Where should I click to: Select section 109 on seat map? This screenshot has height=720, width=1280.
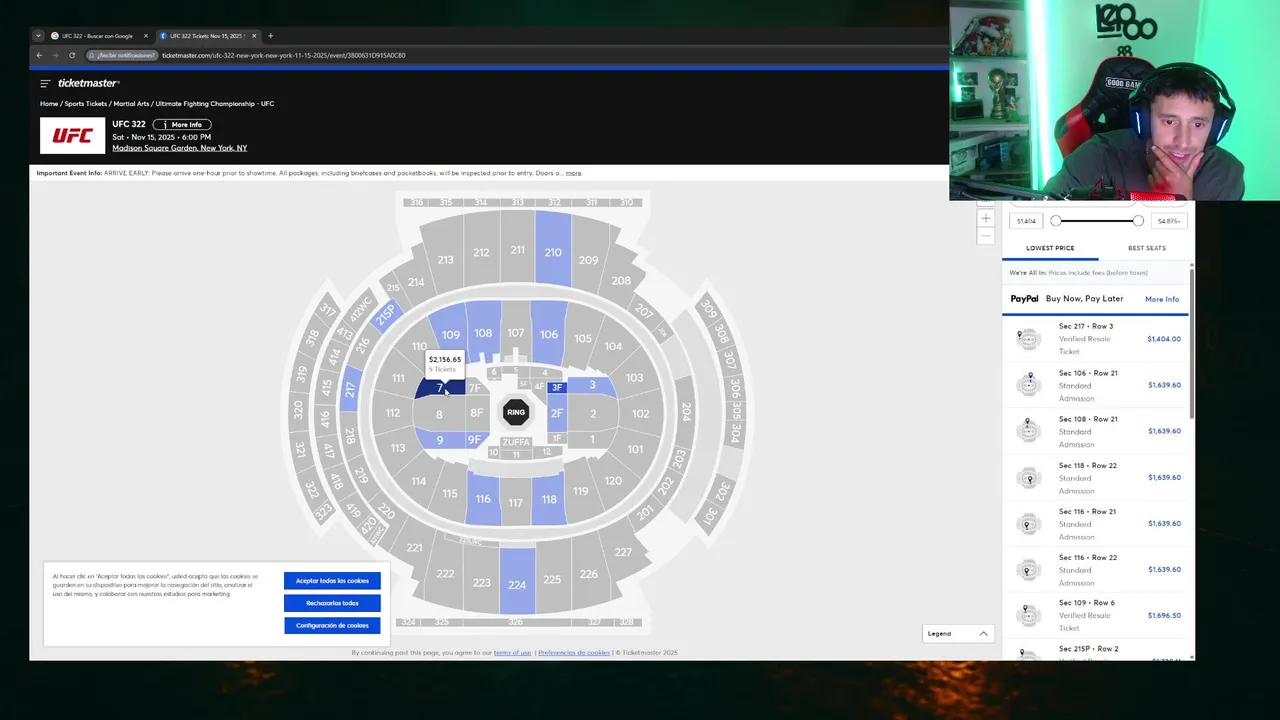(x=451, y=335)
